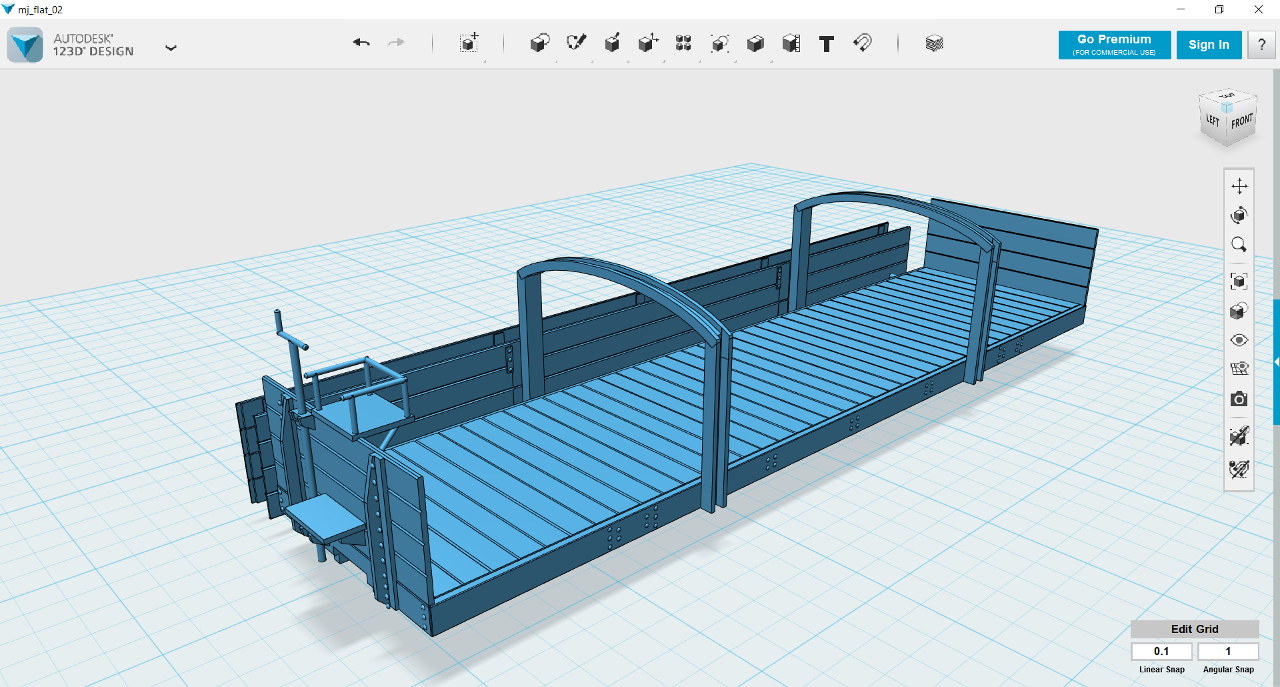Toggle grid visibility icon
The height and width of the screenshot is (687, 1280).
tap(1239, 369)
